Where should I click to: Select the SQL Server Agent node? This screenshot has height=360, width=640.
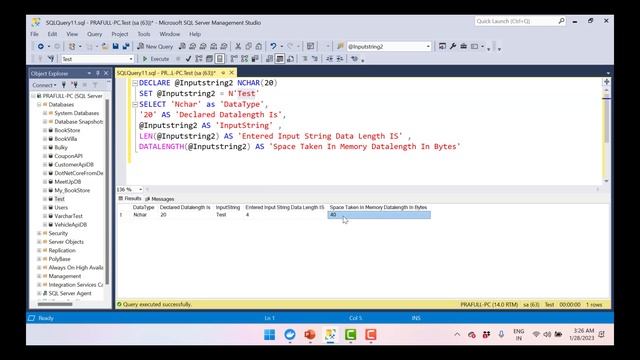70,293
